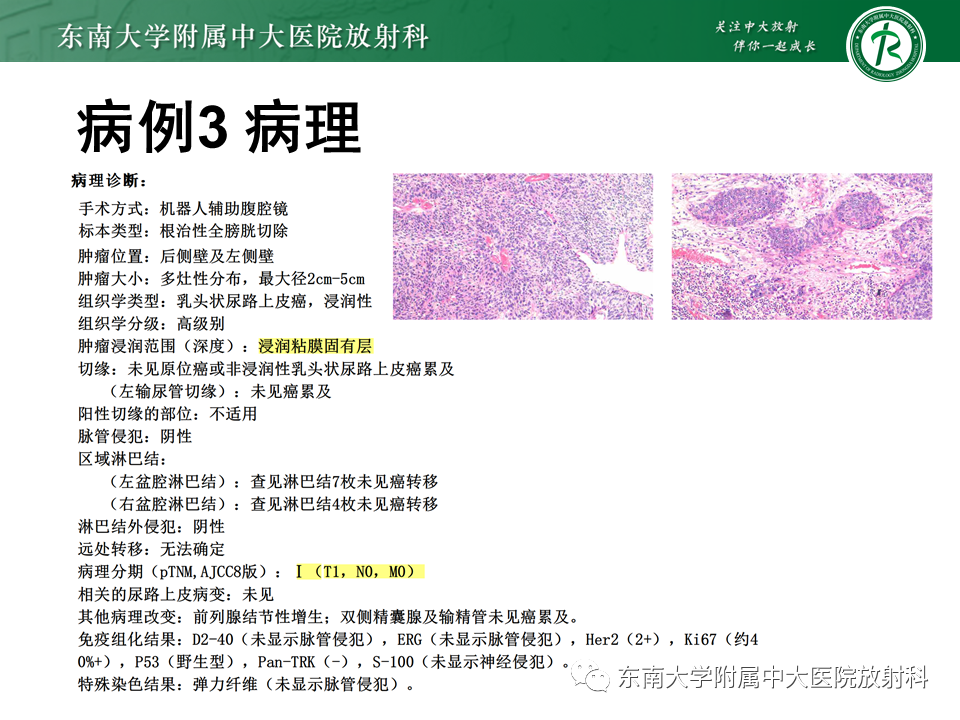
Task: Click the left pelvic lymph node line '7枚'
Action: click(272, 482)
